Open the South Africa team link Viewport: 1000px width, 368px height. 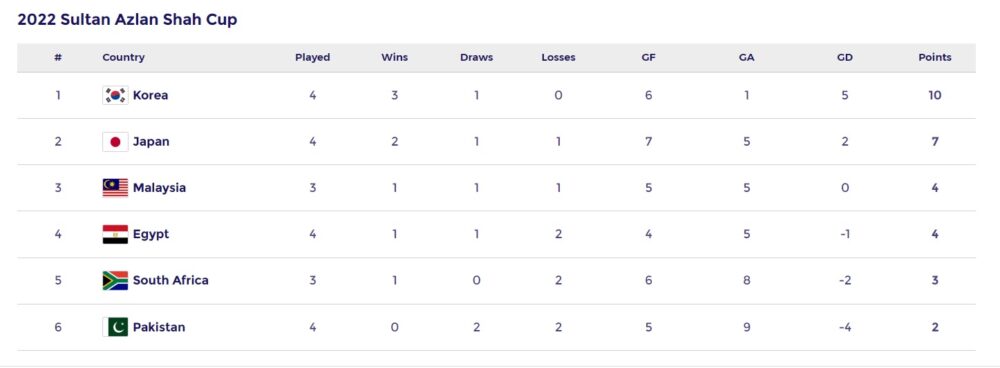(x=170, y=280)
